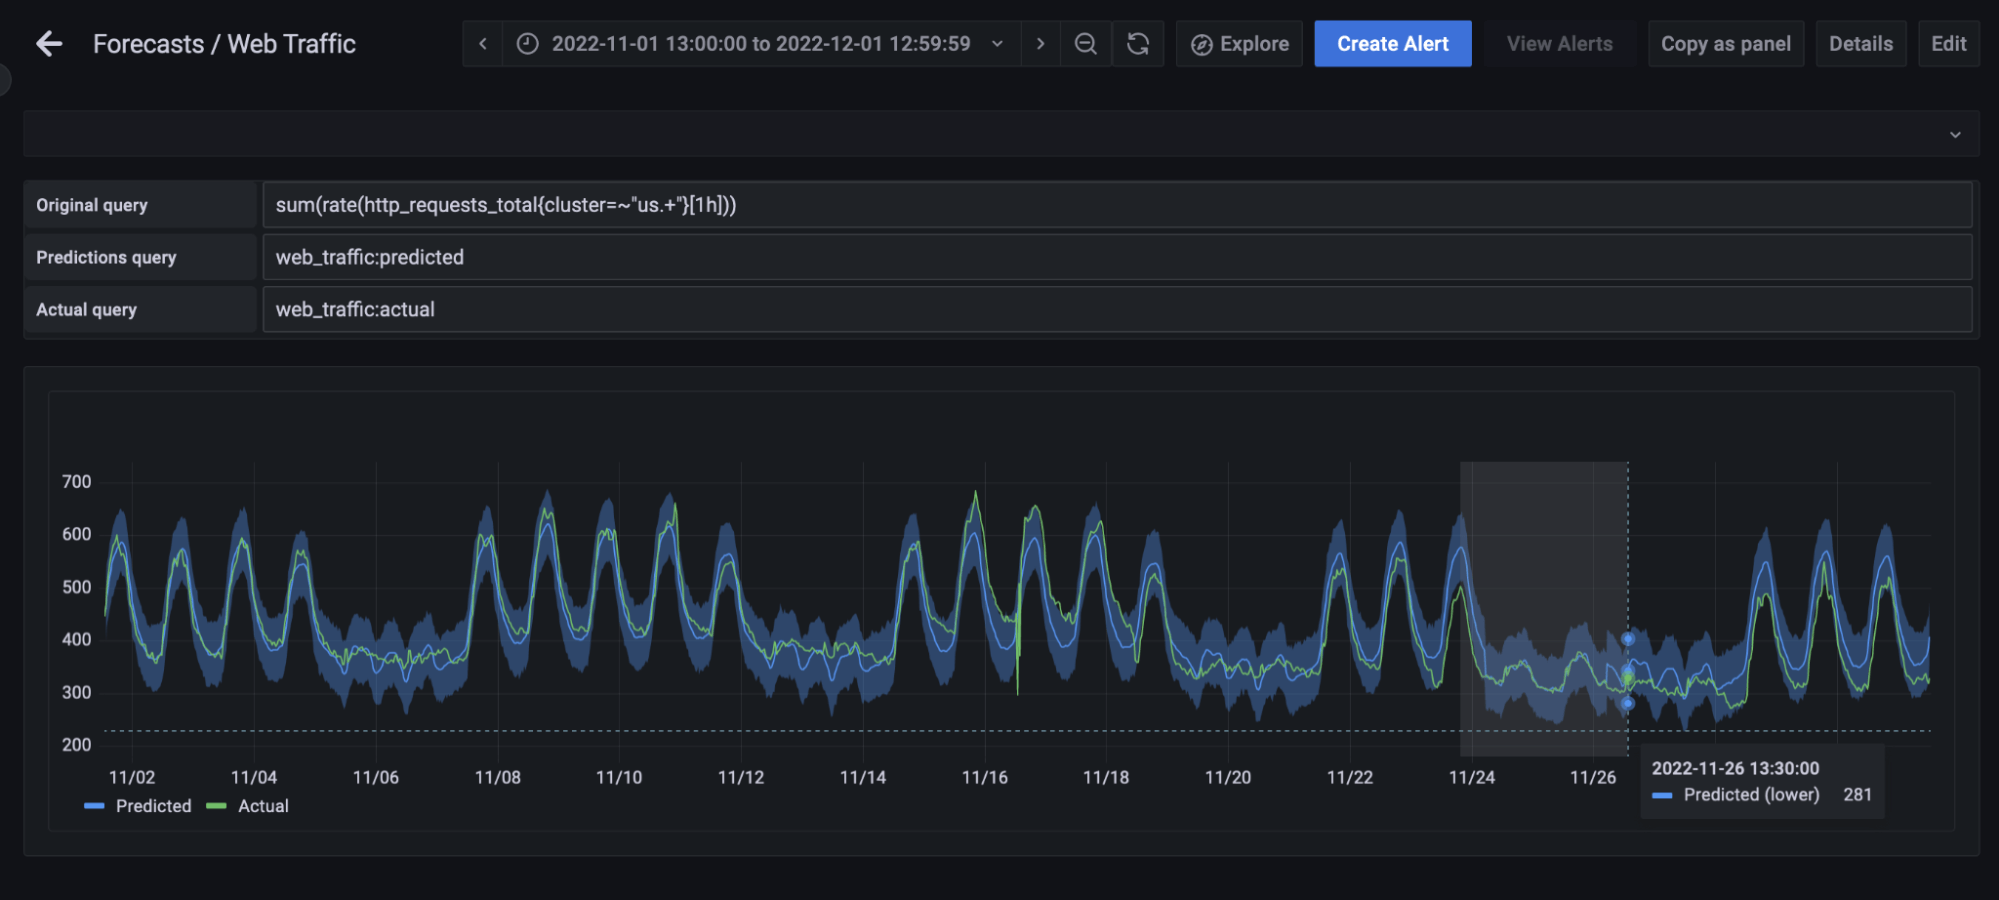Click Create Alert button
This screenshot has height=900, width=1999.
click(1392, 44)
